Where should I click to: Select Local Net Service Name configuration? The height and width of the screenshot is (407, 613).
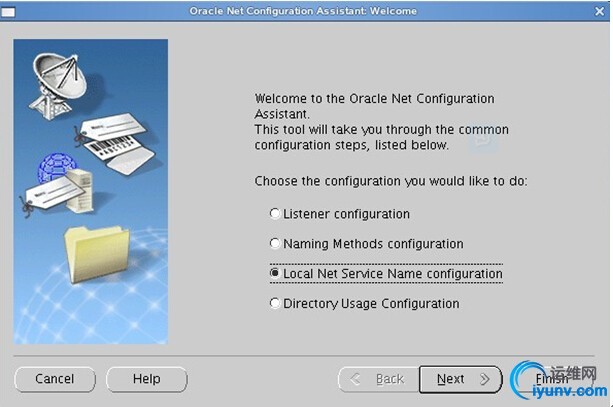click(276, 273)
